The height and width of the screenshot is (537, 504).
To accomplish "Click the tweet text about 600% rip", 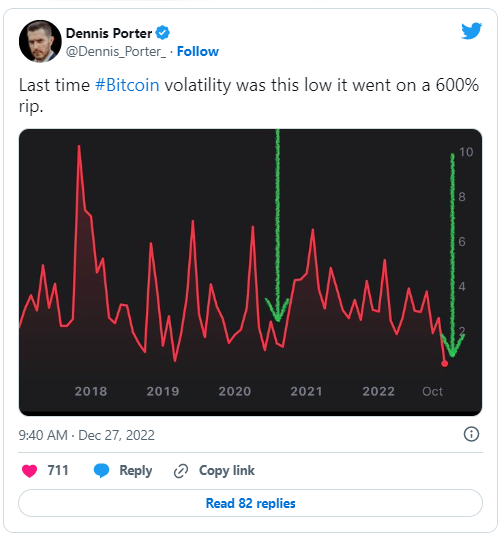I will 249,95.
